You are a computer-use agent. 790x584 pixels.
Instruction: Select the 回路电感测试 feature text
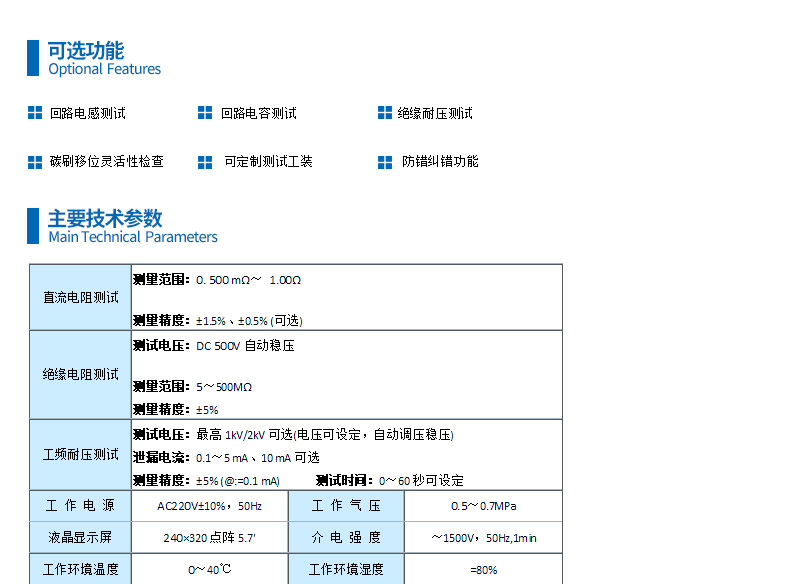pos(88,113)
